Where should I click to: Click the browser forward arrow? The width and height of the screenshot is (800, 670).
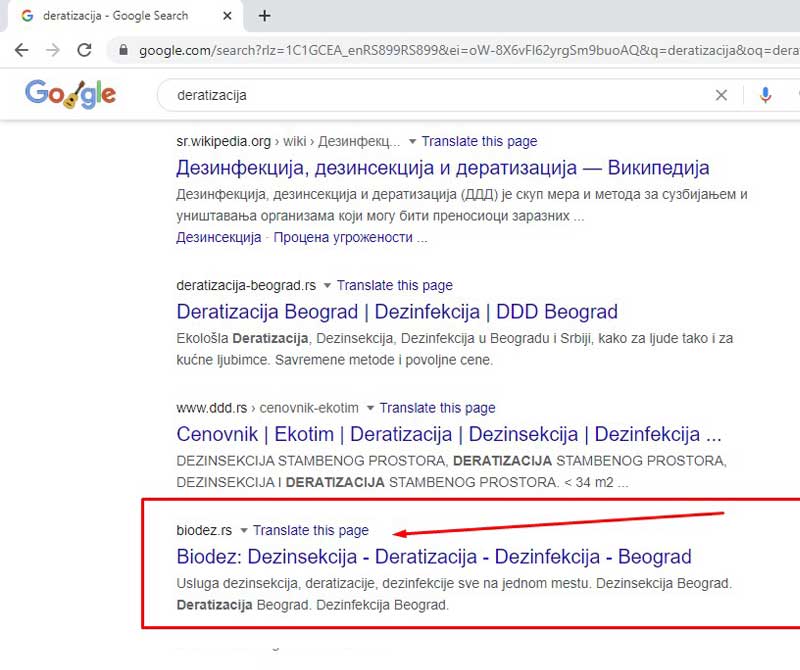[x=53, y=50]
